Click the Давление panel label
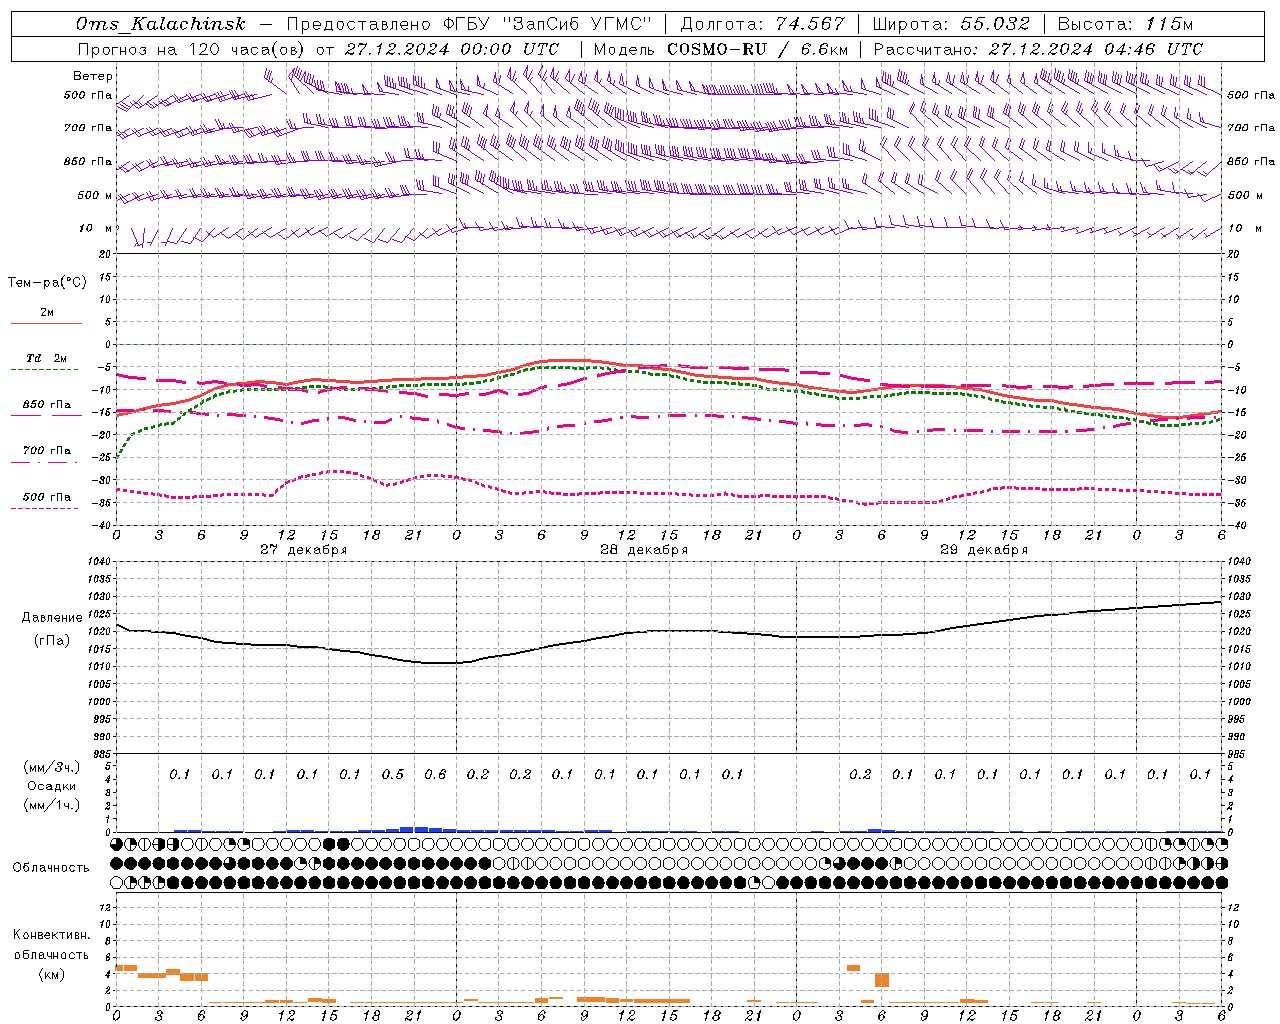The width and height of the screenshot is (1280, 1024). (52, 618)
